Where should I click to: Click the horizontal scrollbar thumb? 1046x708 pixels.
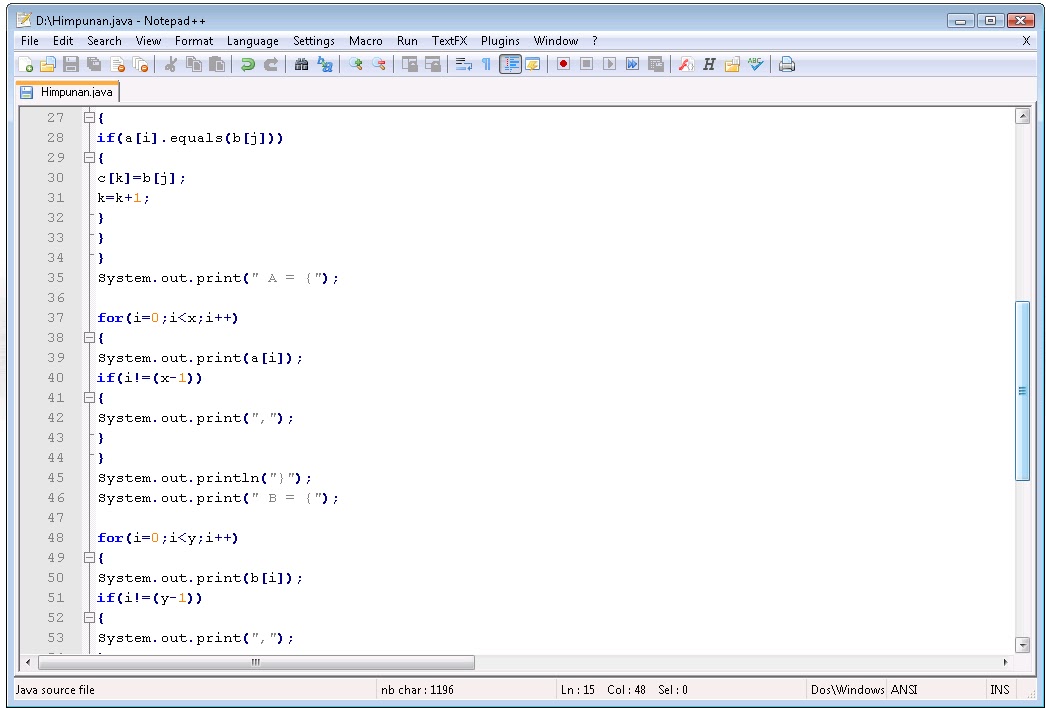click(x=256, y=662)
